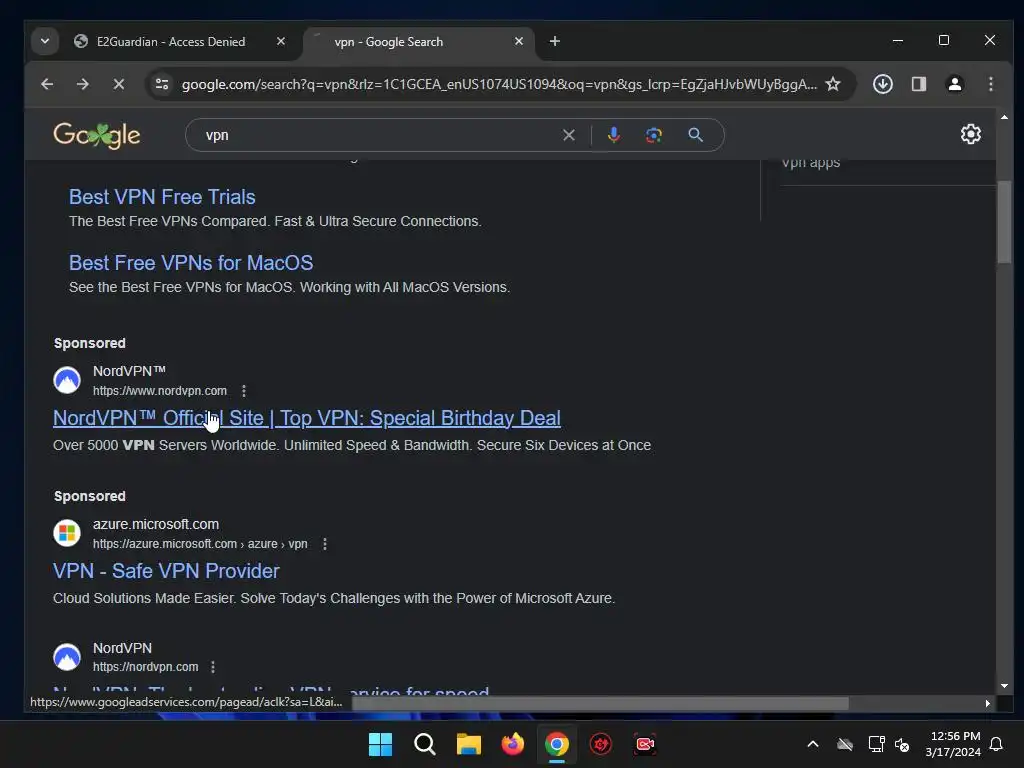1024x768 pixels.
Task: Open the red gear app in taskbar
Action: tap(601, 744)
